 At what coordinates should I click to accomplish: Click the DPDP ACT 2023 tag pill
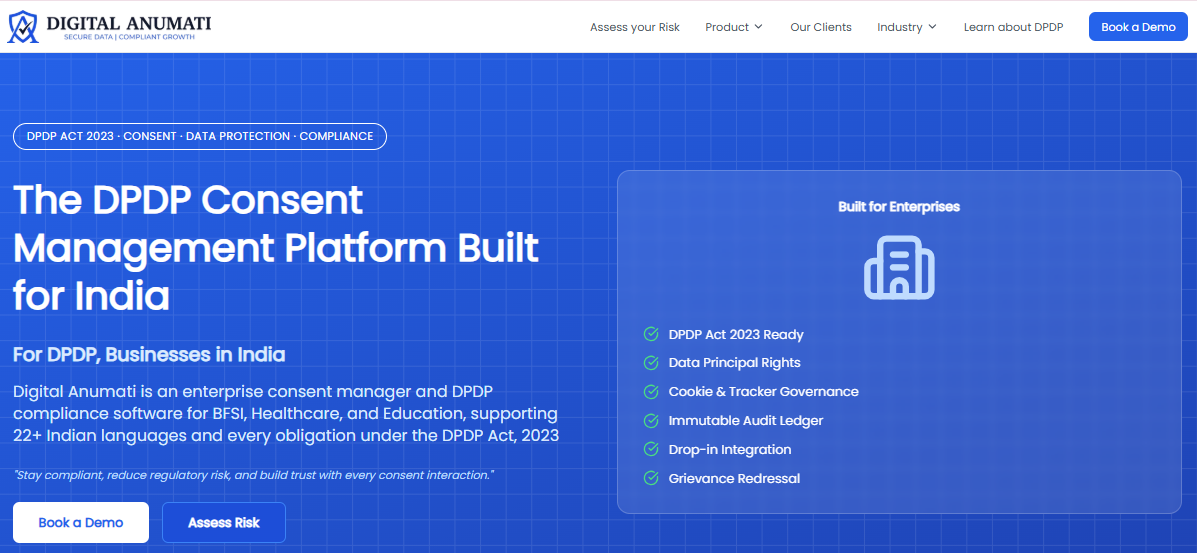point(200,137)
